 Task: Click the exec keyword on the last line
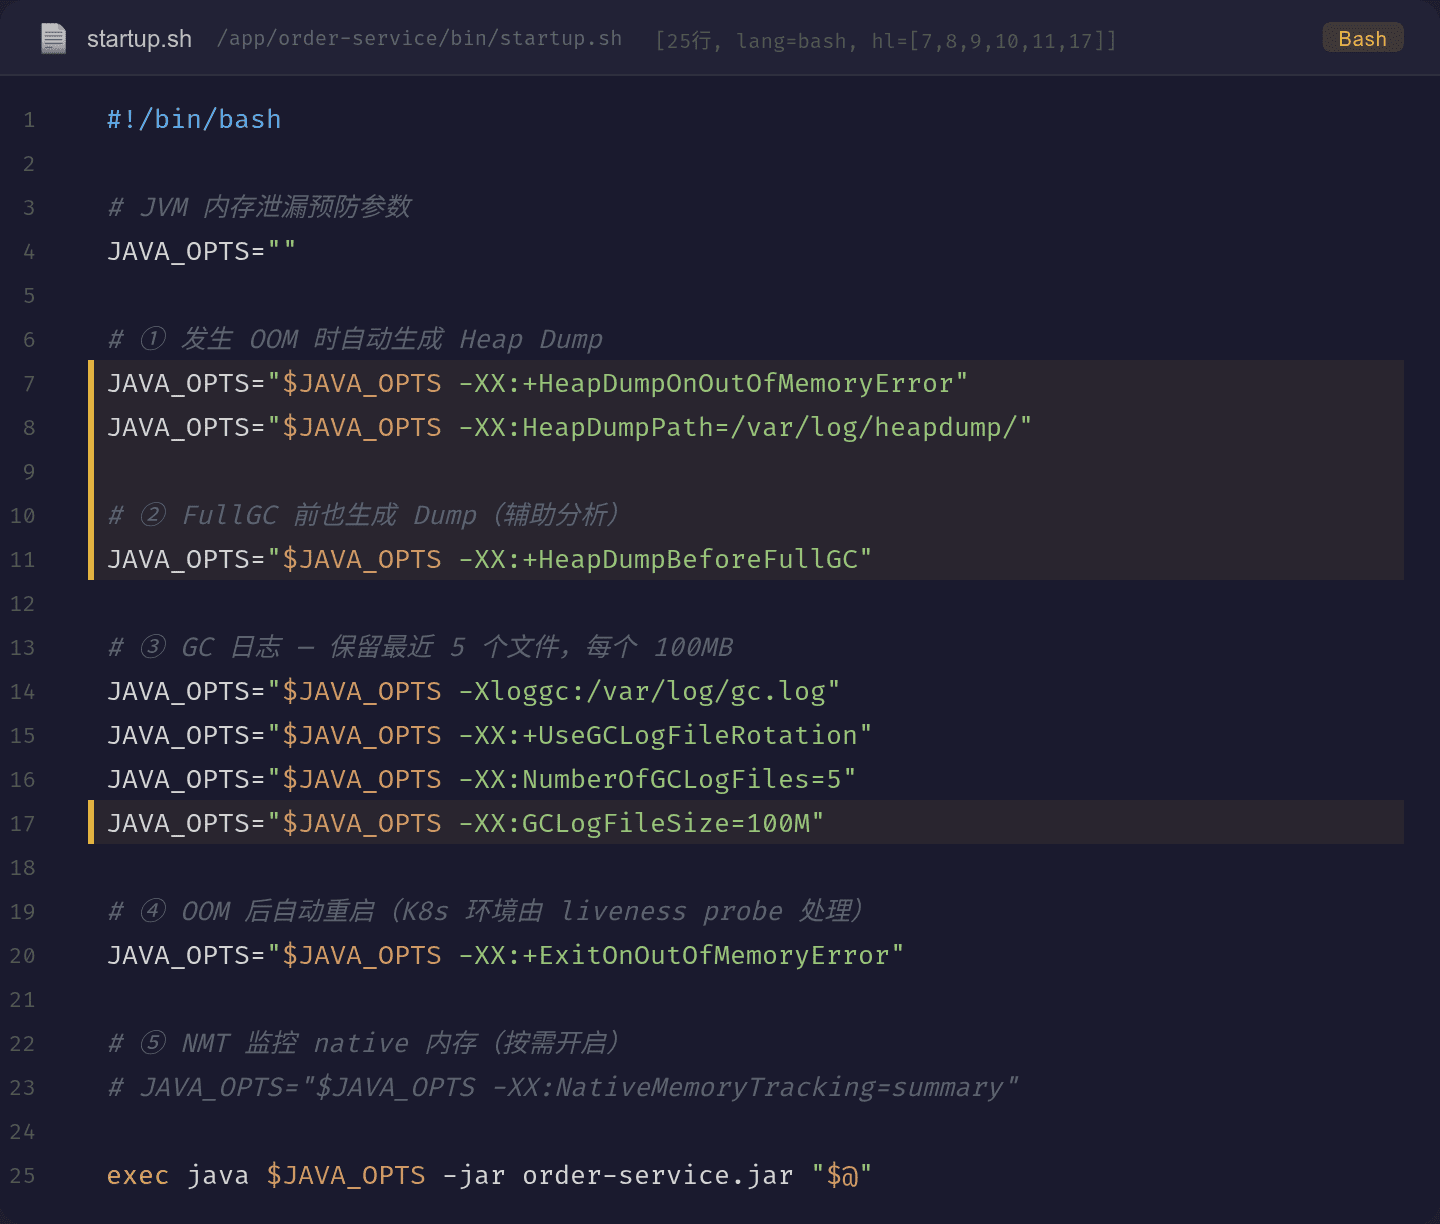(138, 1175)
